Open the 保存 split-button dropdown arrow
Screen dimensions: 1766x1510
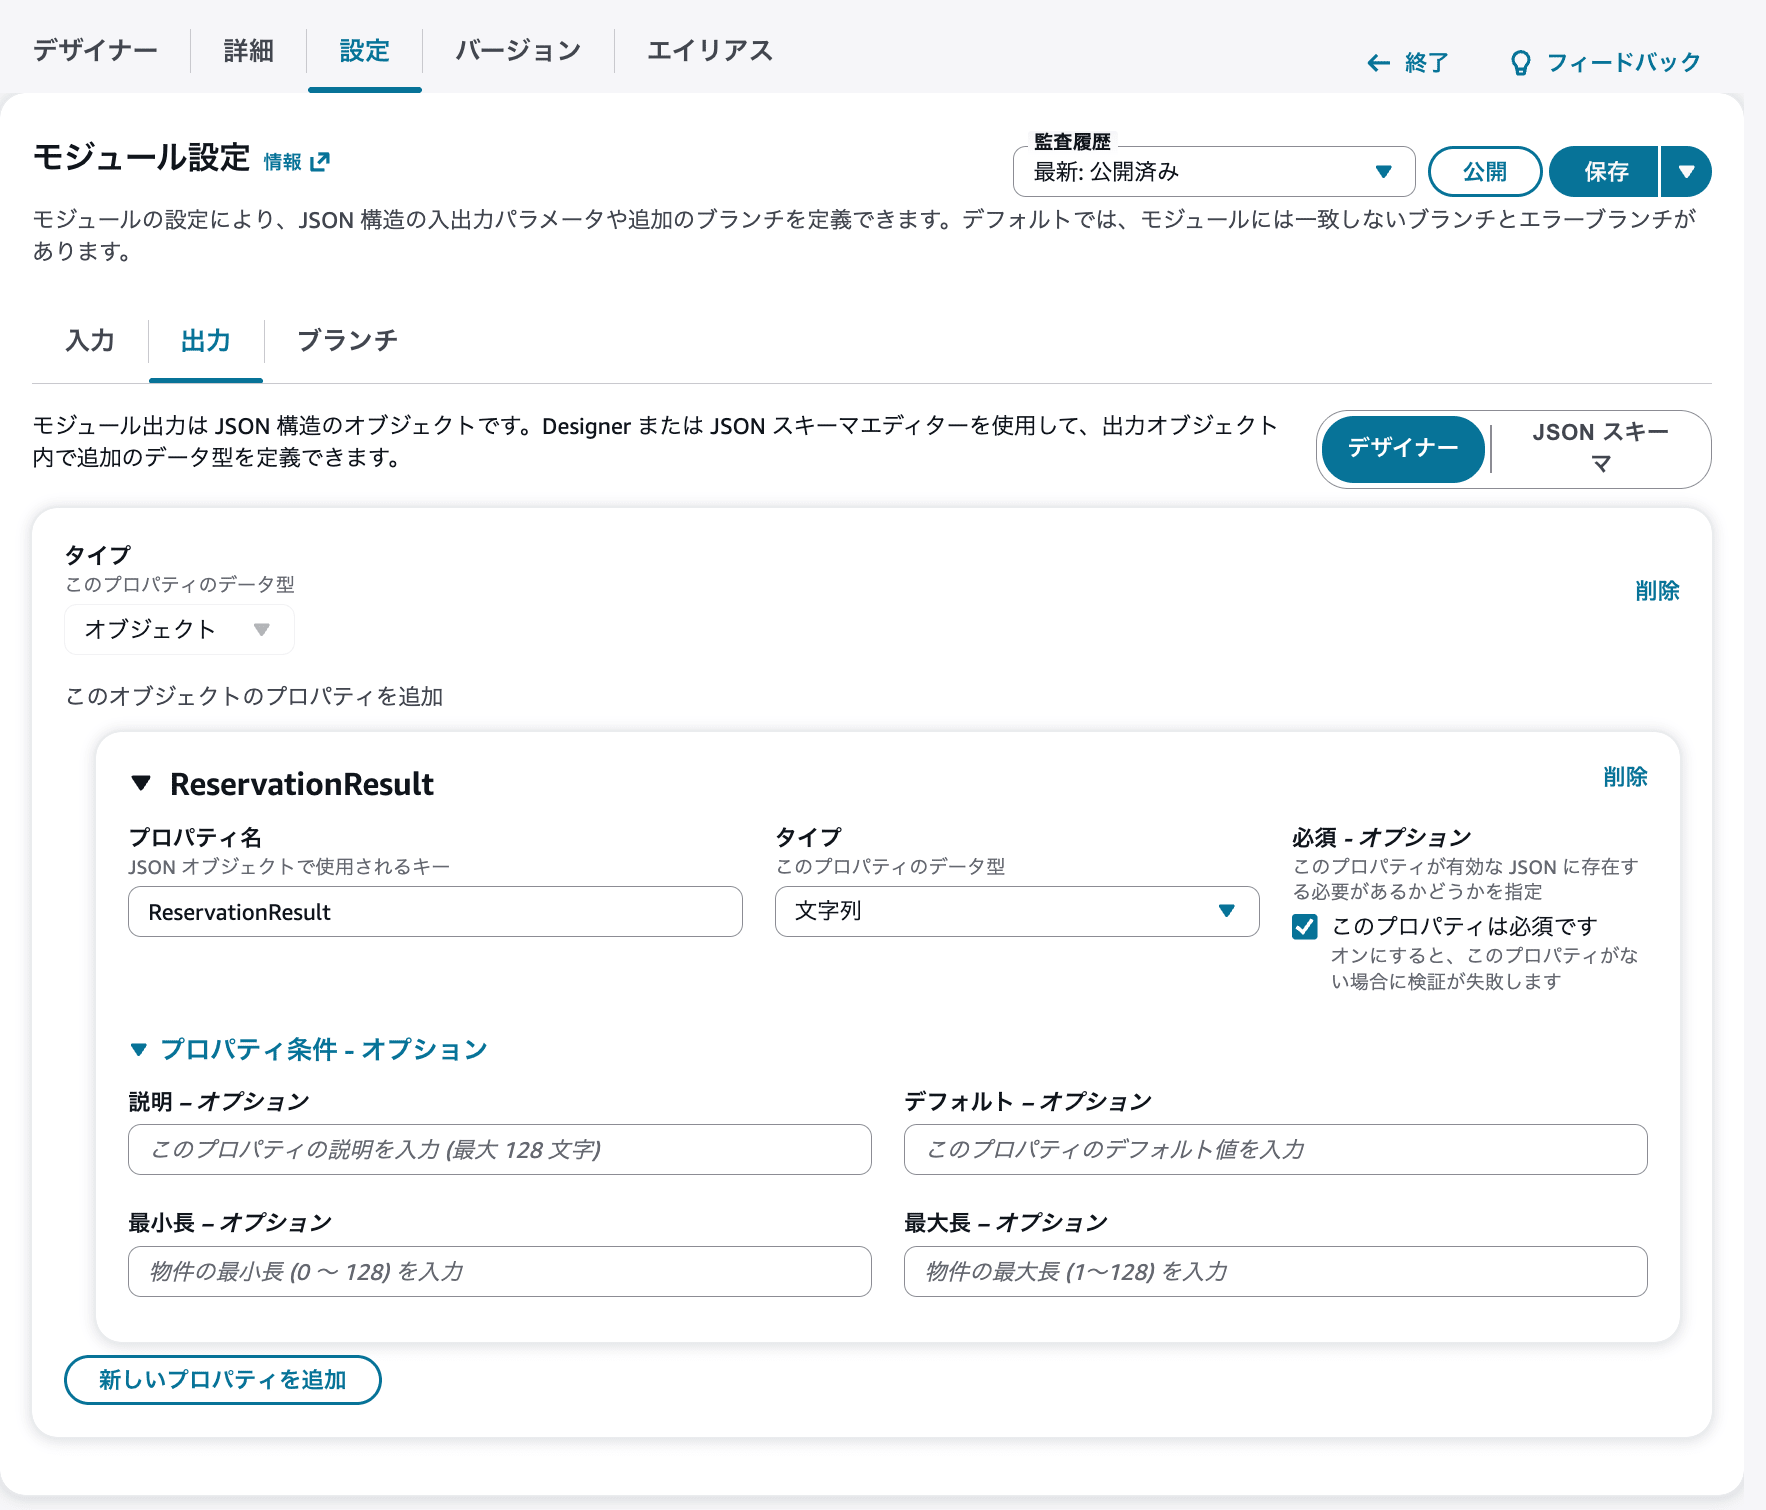tap(1686, 171)
